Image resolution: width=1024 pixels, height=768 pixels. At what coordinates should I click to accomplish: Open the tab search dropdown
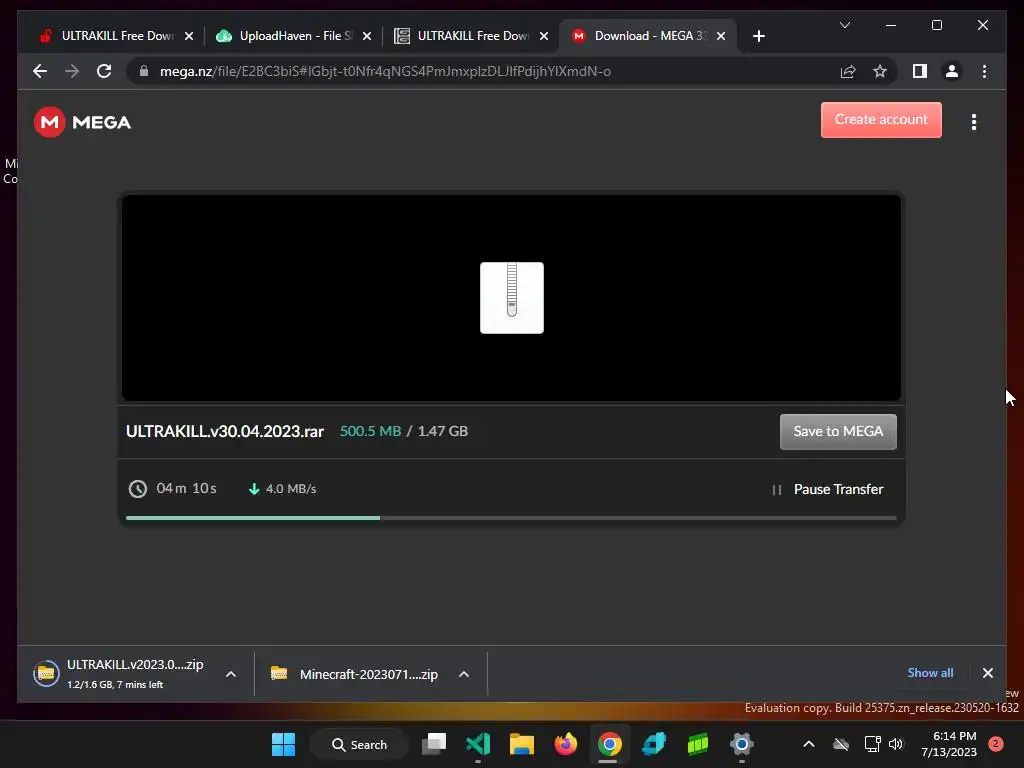click(x=844, y=25)
